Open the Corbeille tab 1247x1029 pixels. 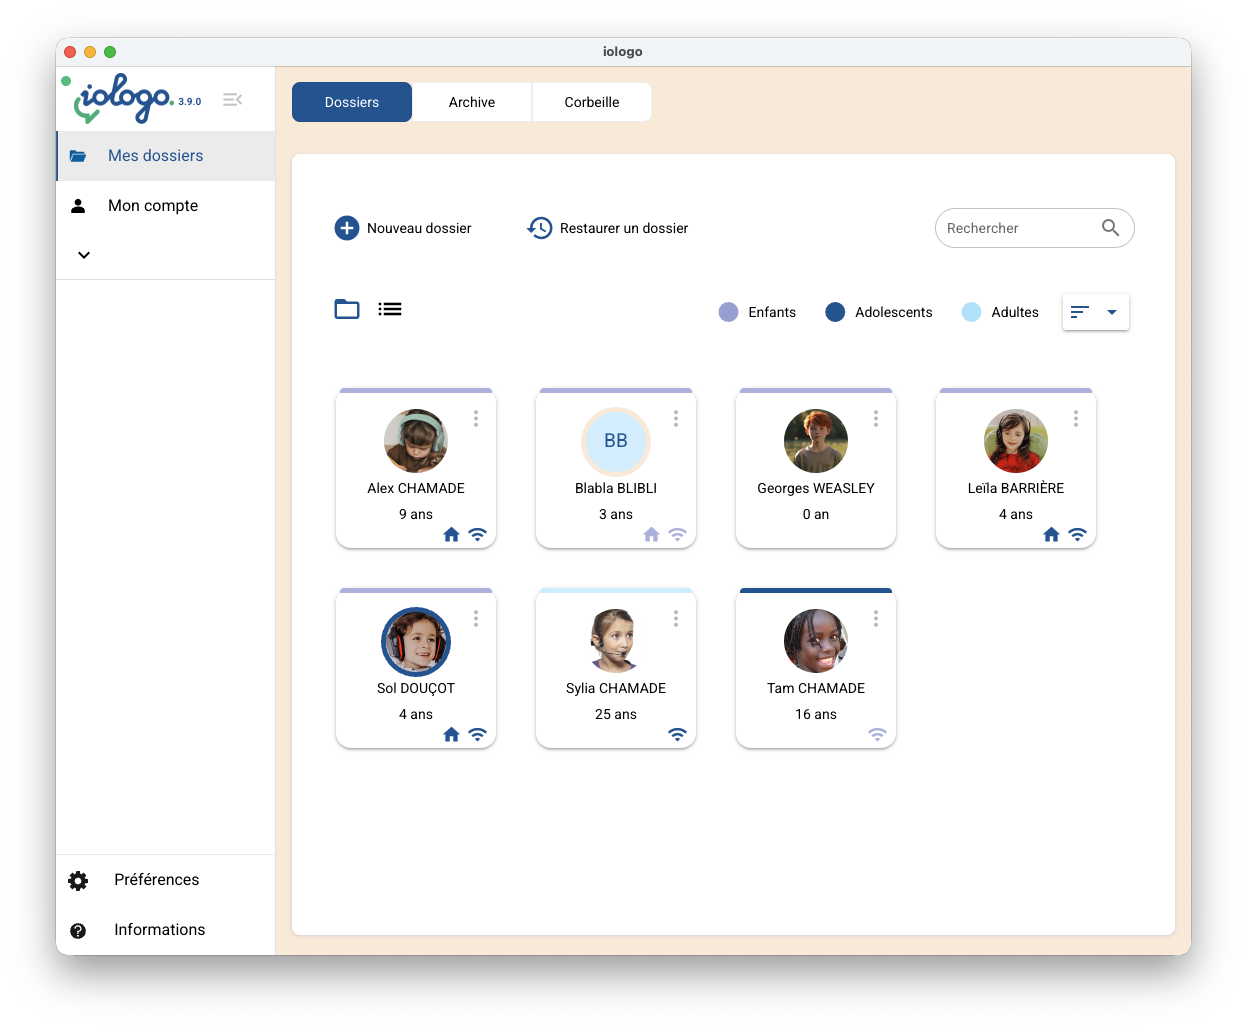pos(592,102)
